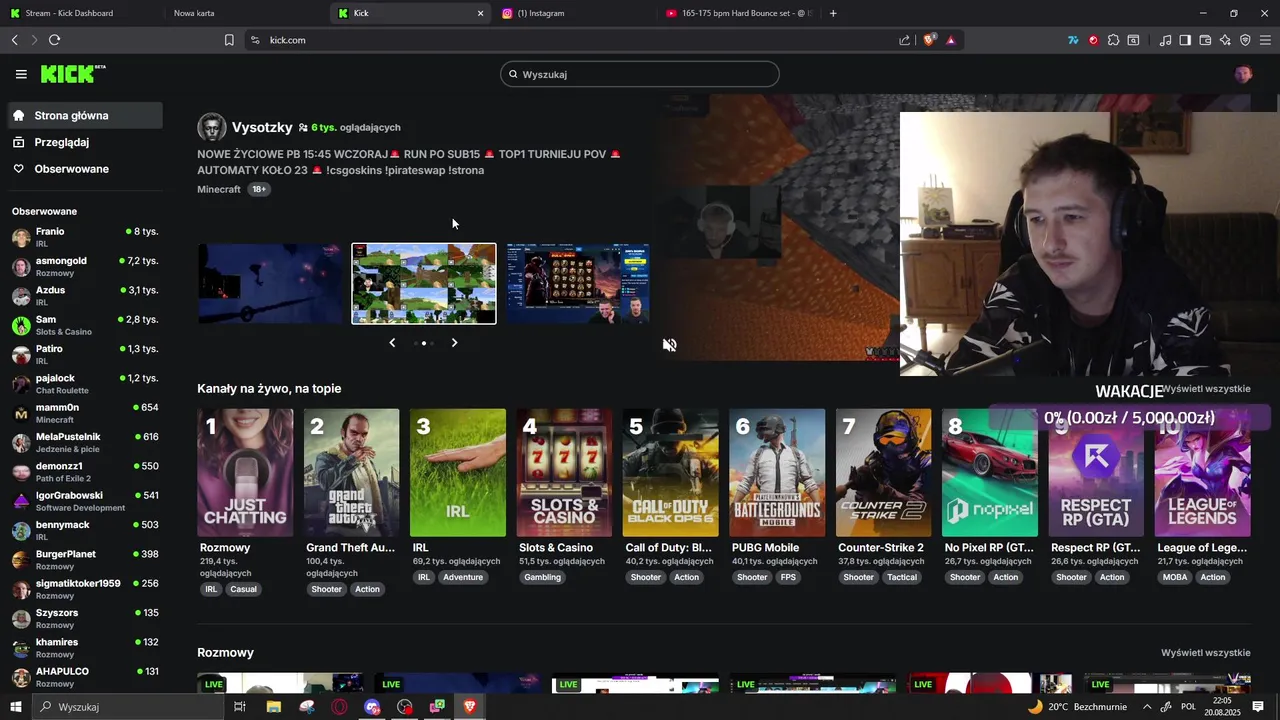Reload the page in browser
This screenshot has height=720, width=1280.
54,40
